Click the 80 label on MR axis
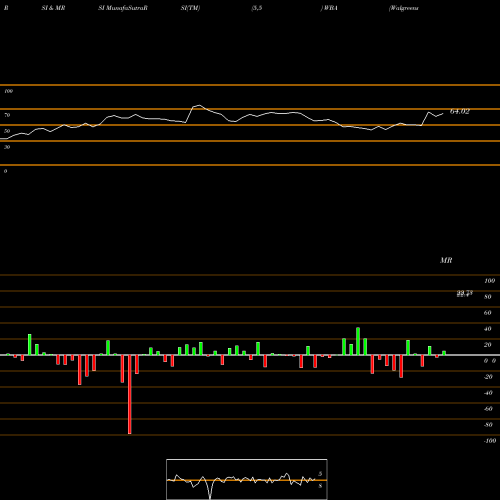Image resolution: width=500 pixels, height=500 pixels. pos(488,297)
